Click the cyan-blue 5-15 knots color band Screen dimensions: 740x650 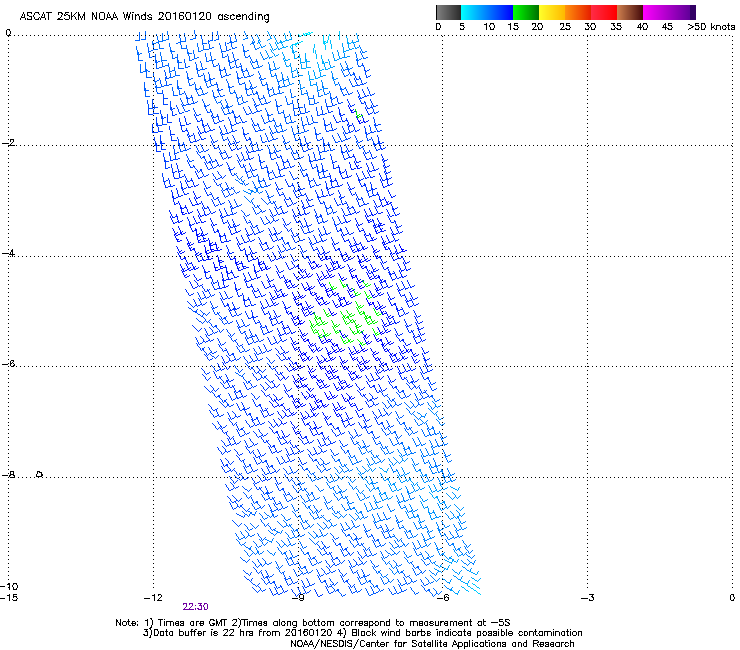pyautogui.click(x=487, y=12)
